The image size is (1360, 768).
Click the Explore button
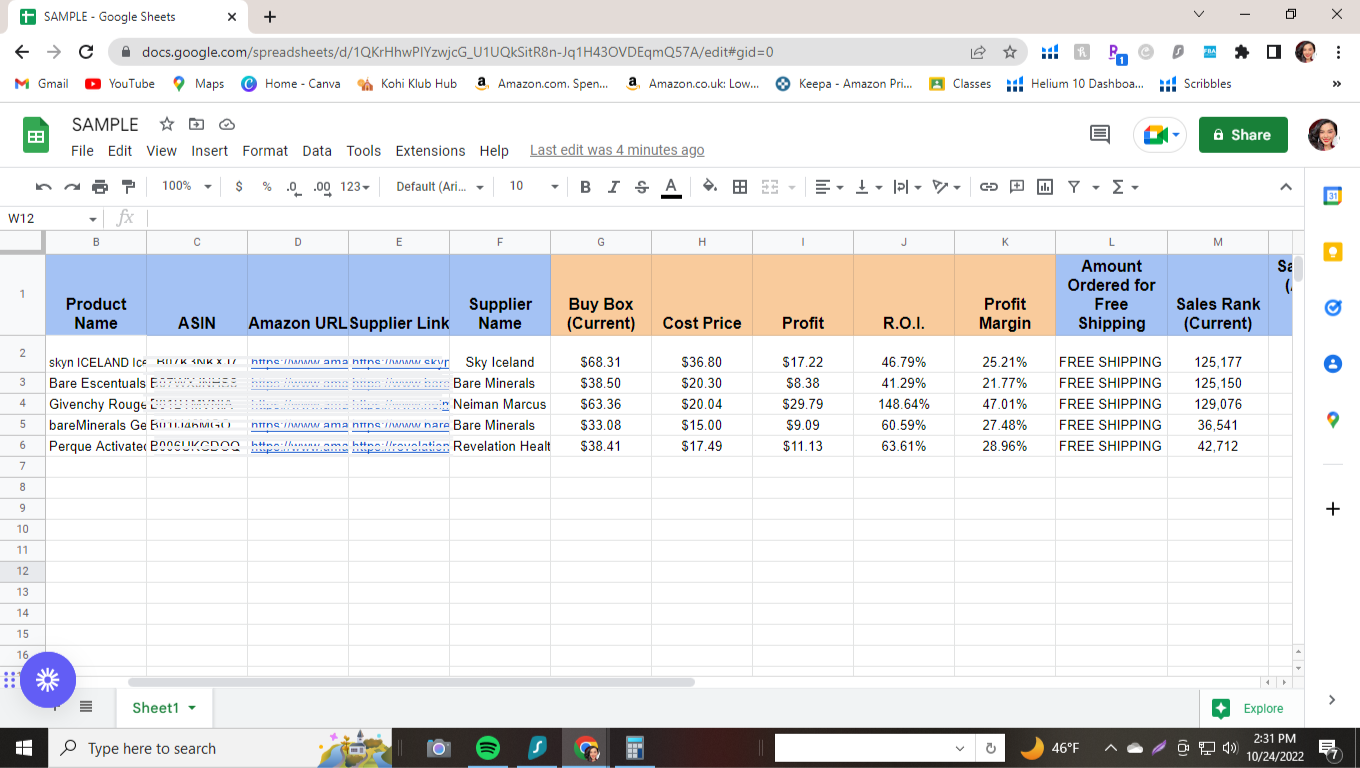pyautogui.click(x=1248, y=709)
